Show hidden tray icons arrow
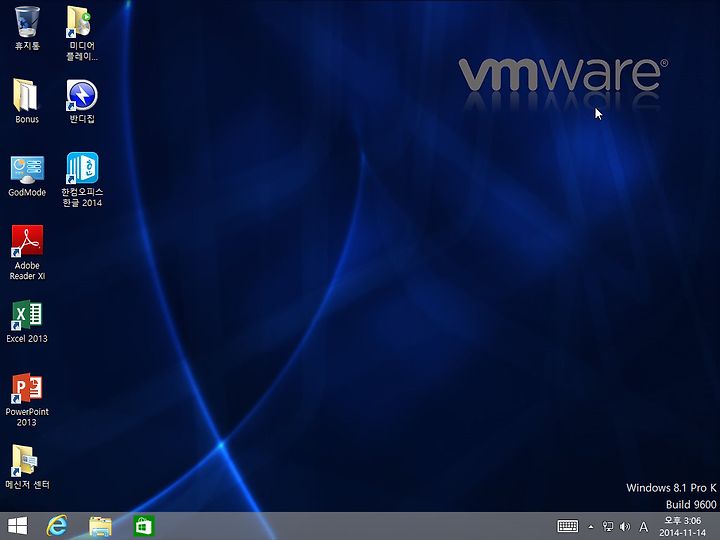The width and height of the screenshot is (720, 540). (591, 527)
